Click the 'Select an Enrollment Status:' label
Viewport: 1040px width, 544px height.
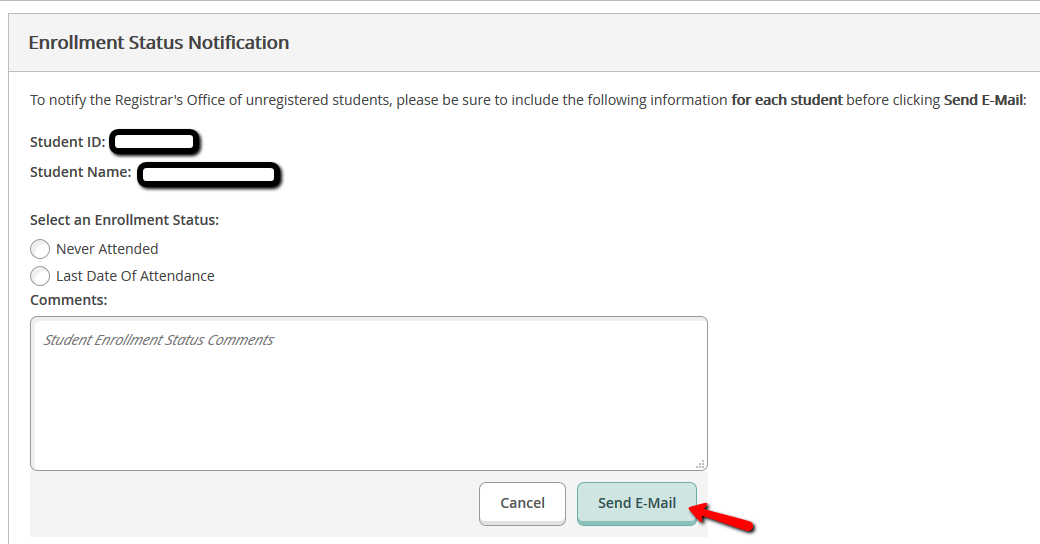124,220
